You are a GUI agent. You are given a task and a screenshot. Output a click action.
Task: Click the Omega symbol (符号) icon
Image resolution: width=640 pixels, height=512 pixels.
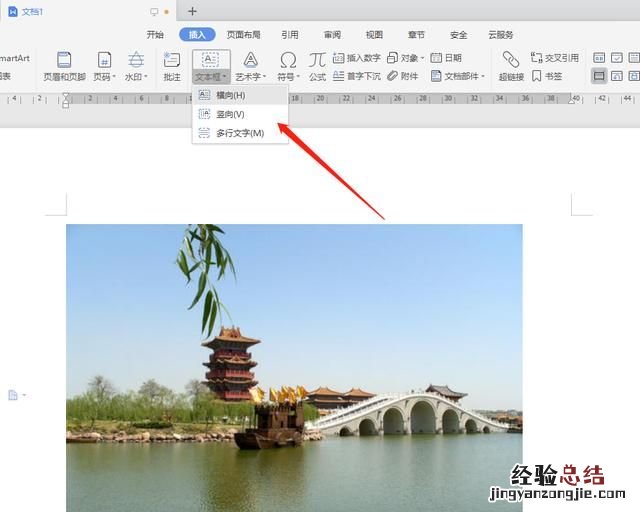pos(288,60)
